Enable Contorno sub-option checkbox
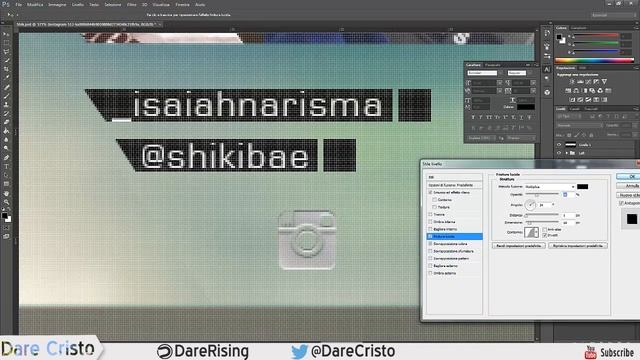 [x=435, y=200]
